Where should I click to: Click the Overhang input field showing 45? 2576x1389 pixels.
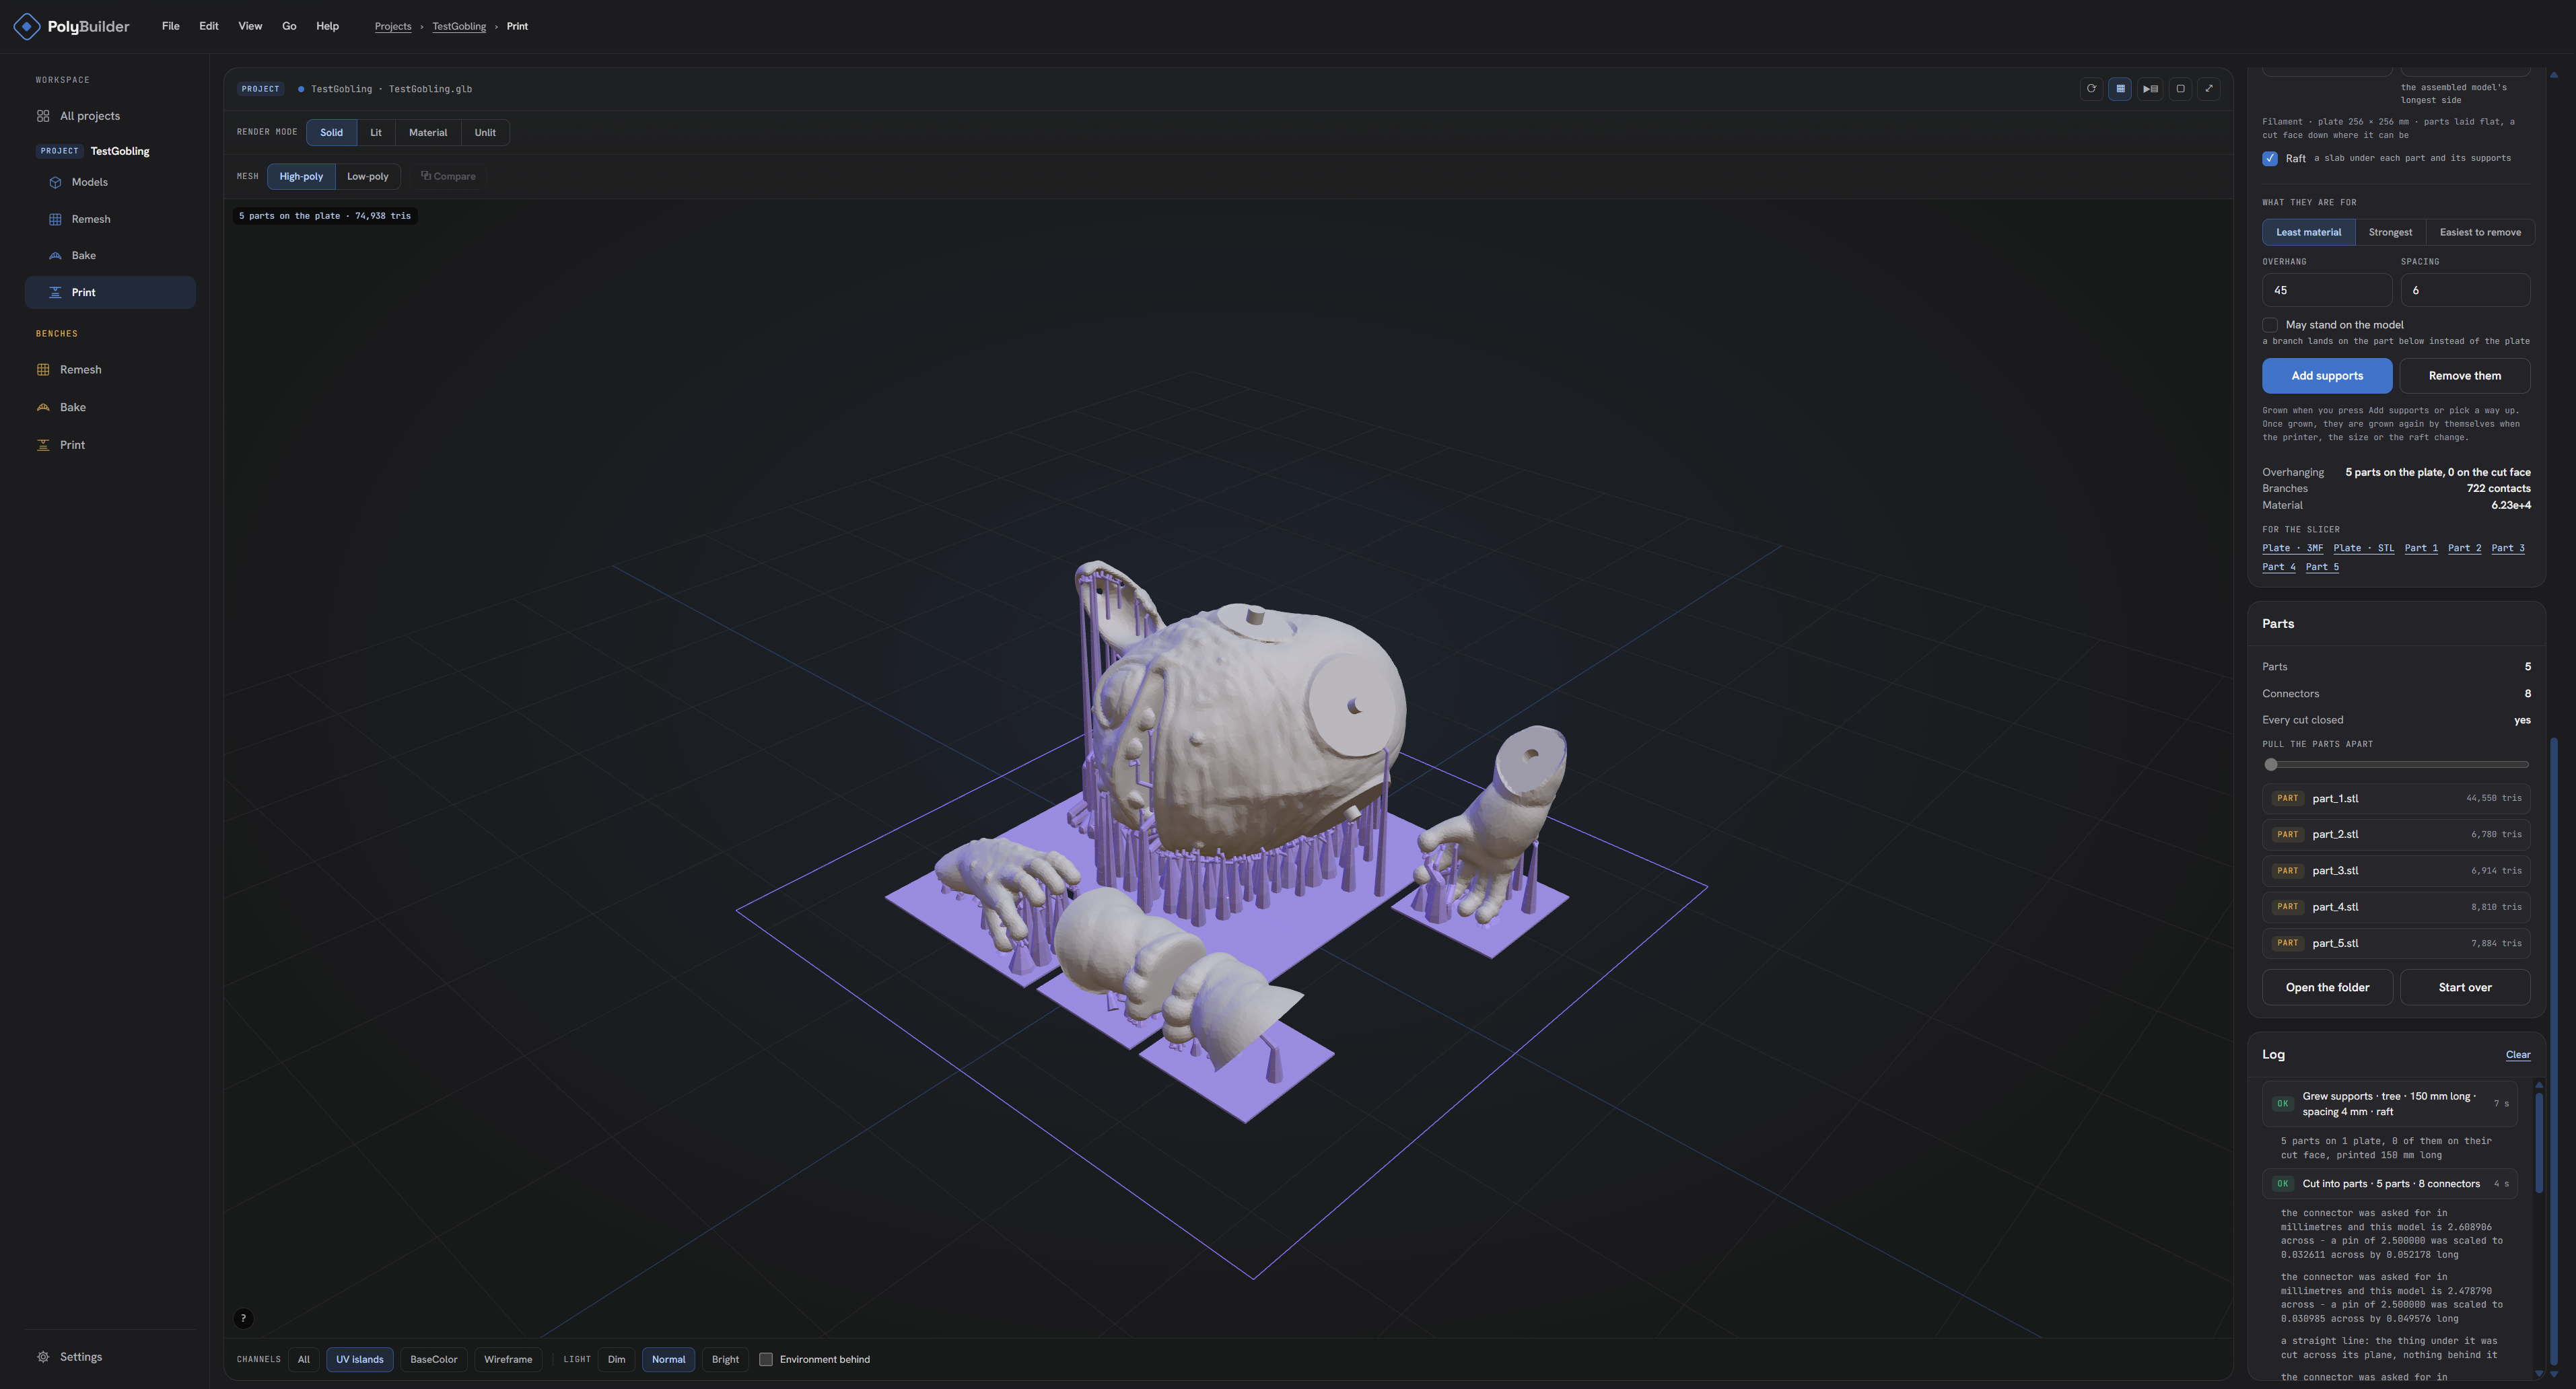click(2327, 290)
